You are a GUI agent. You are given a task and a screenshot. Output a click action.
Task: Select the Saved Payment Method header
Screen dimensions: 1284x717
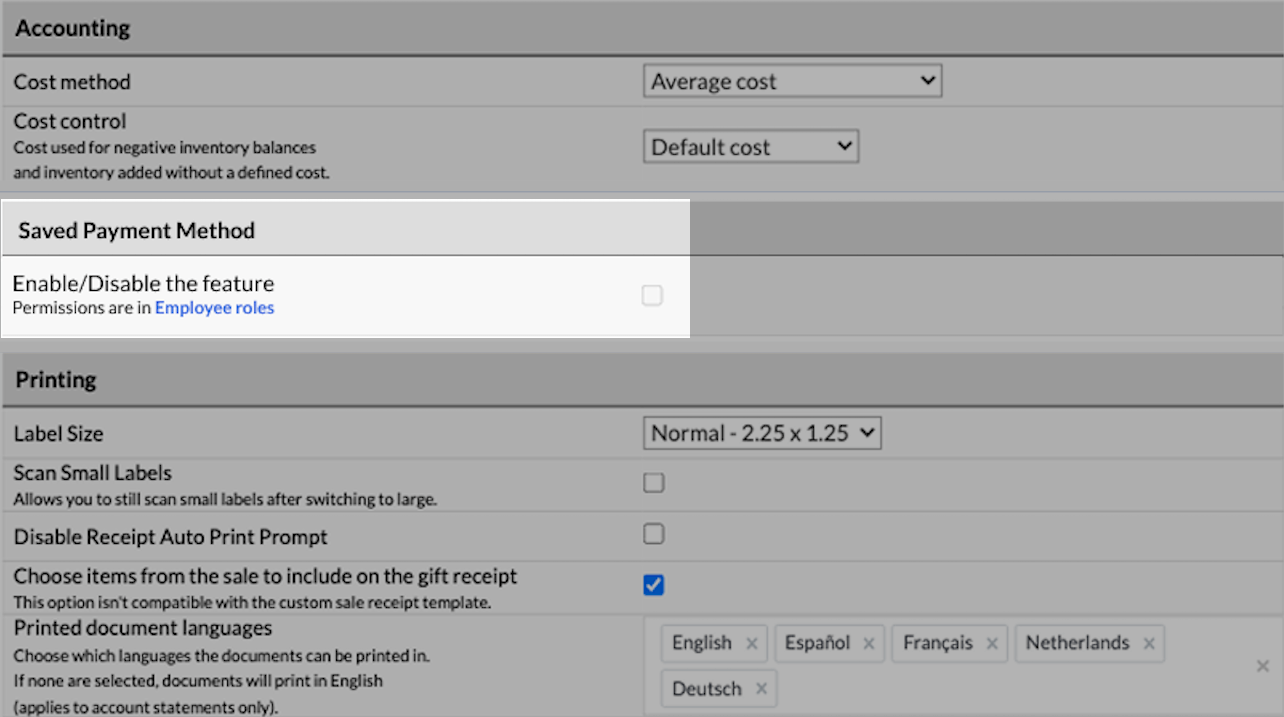click(x=136, y=230)
